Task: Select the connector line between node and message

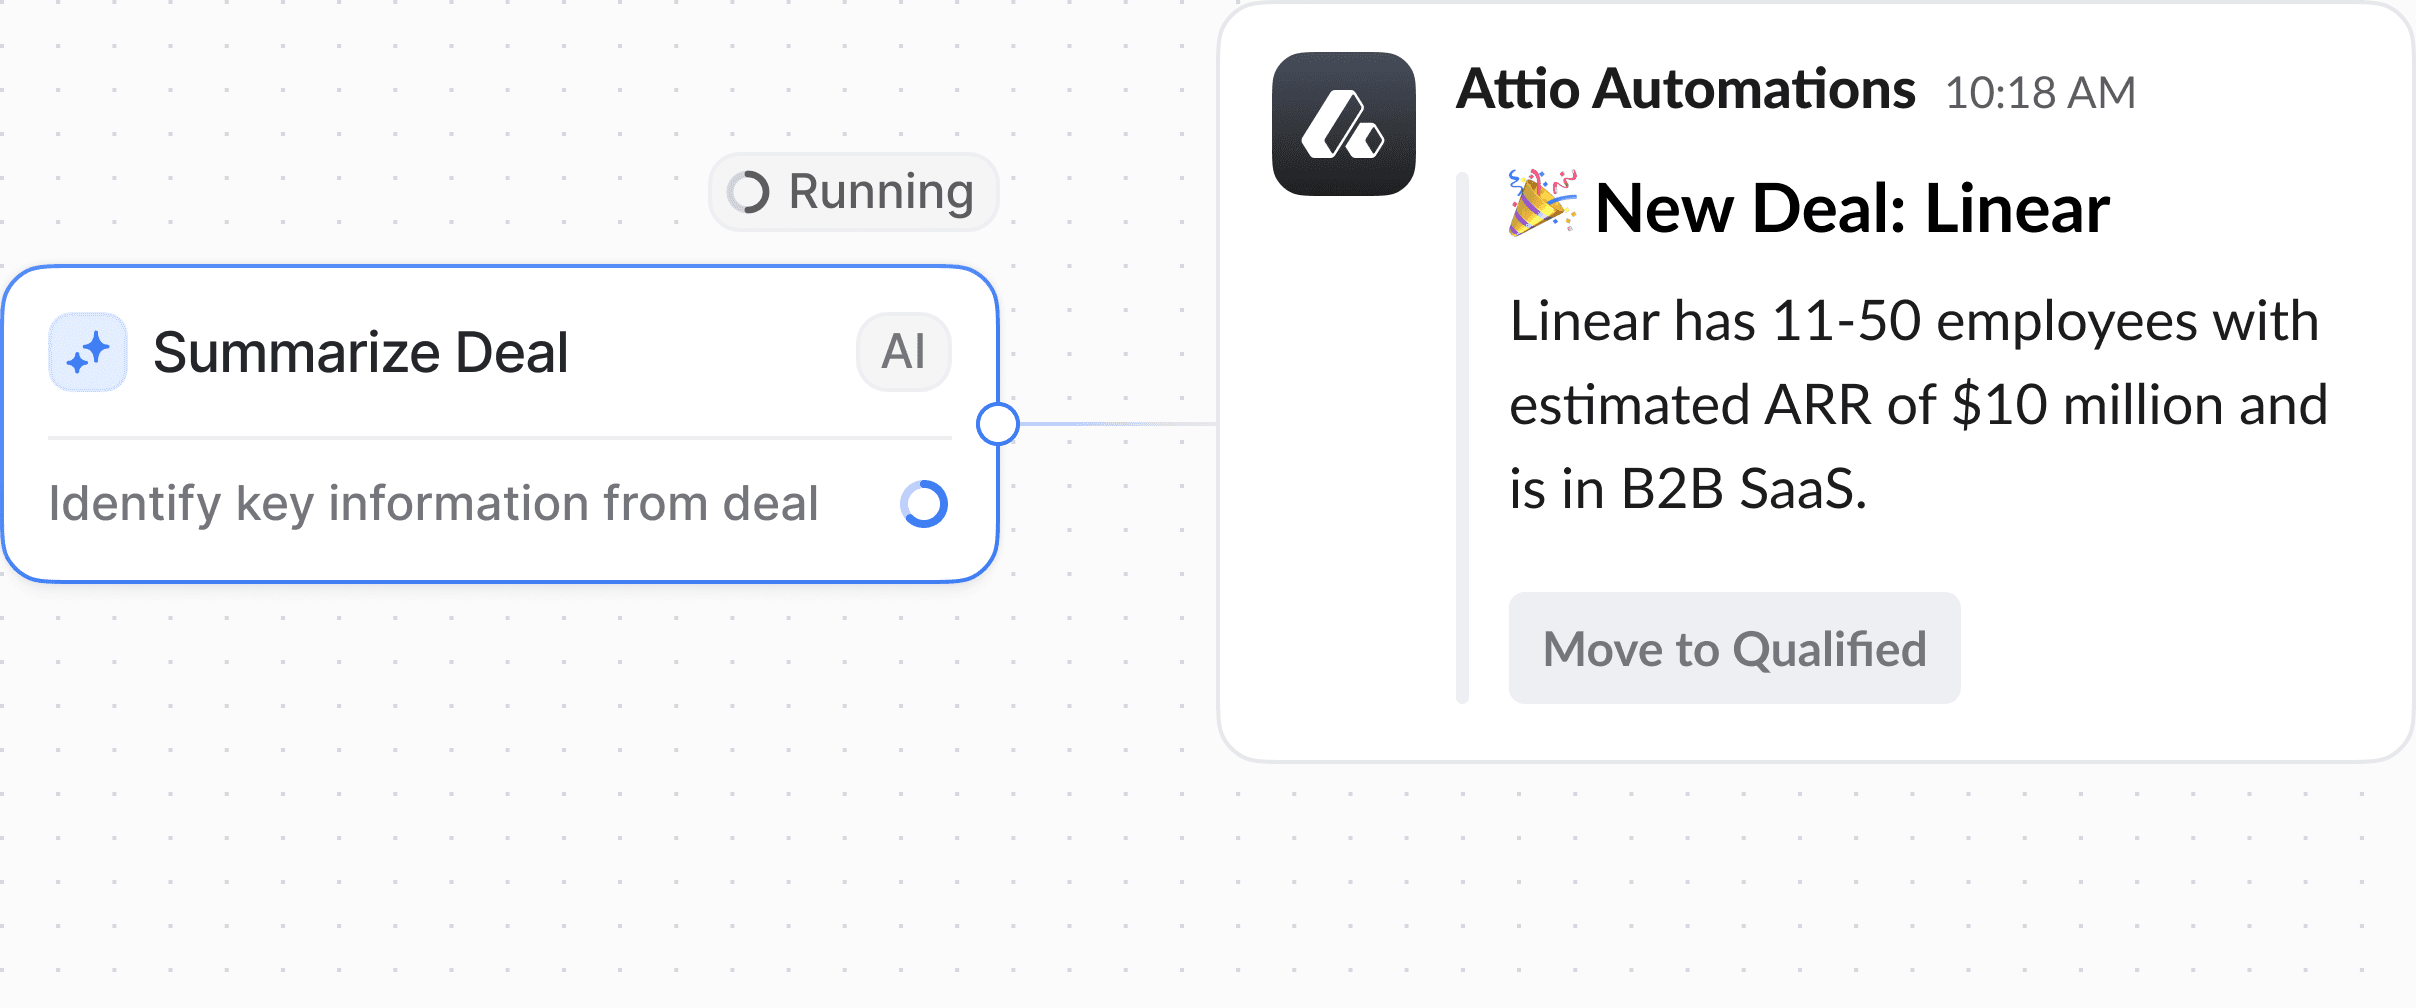Action: tap(1118, 424)
